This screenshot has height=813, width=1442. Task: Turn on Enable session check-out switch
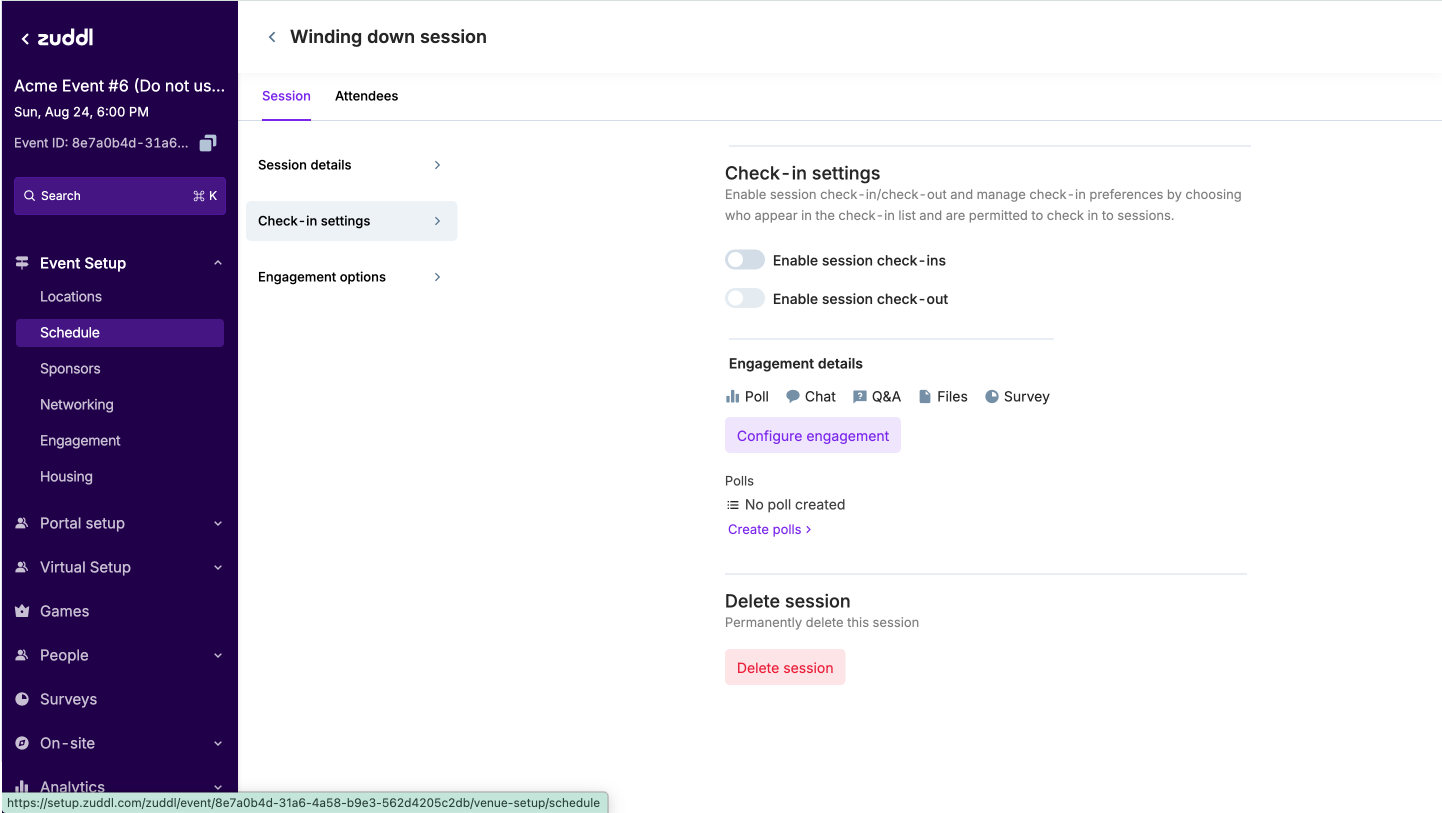[x=745, y=298]
